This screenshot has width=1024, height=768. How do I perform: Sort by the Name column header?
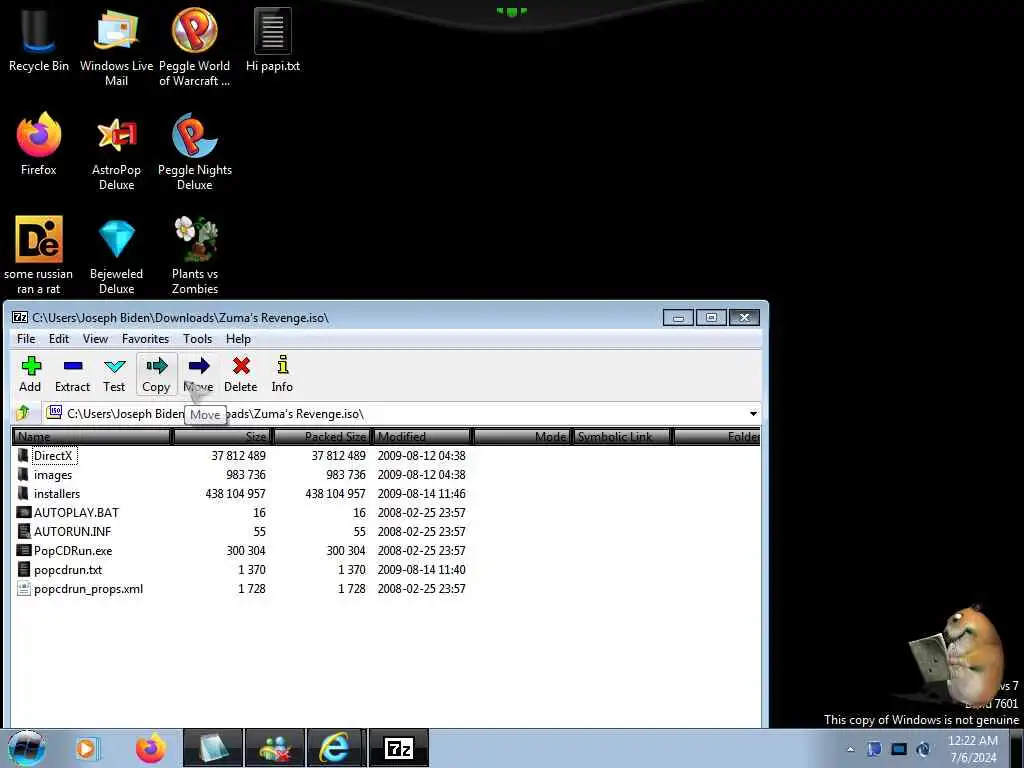click(x=91, y=436)
